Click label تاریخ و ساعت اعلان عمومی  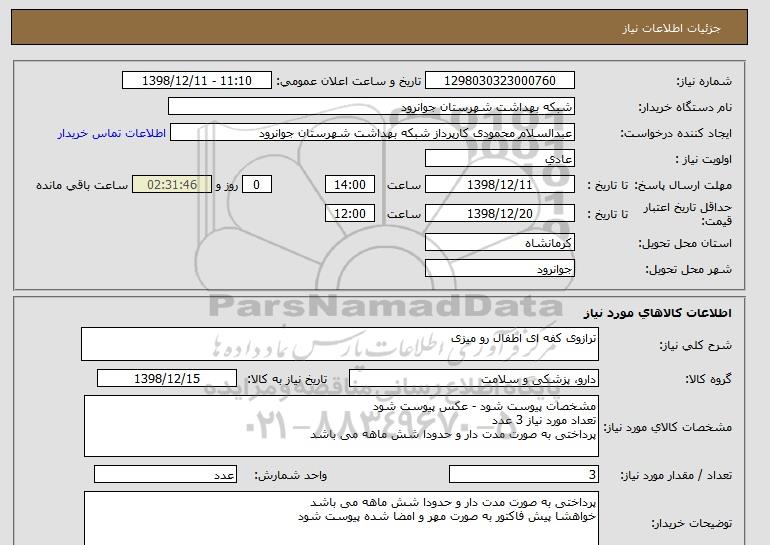[x=349, y=81]
